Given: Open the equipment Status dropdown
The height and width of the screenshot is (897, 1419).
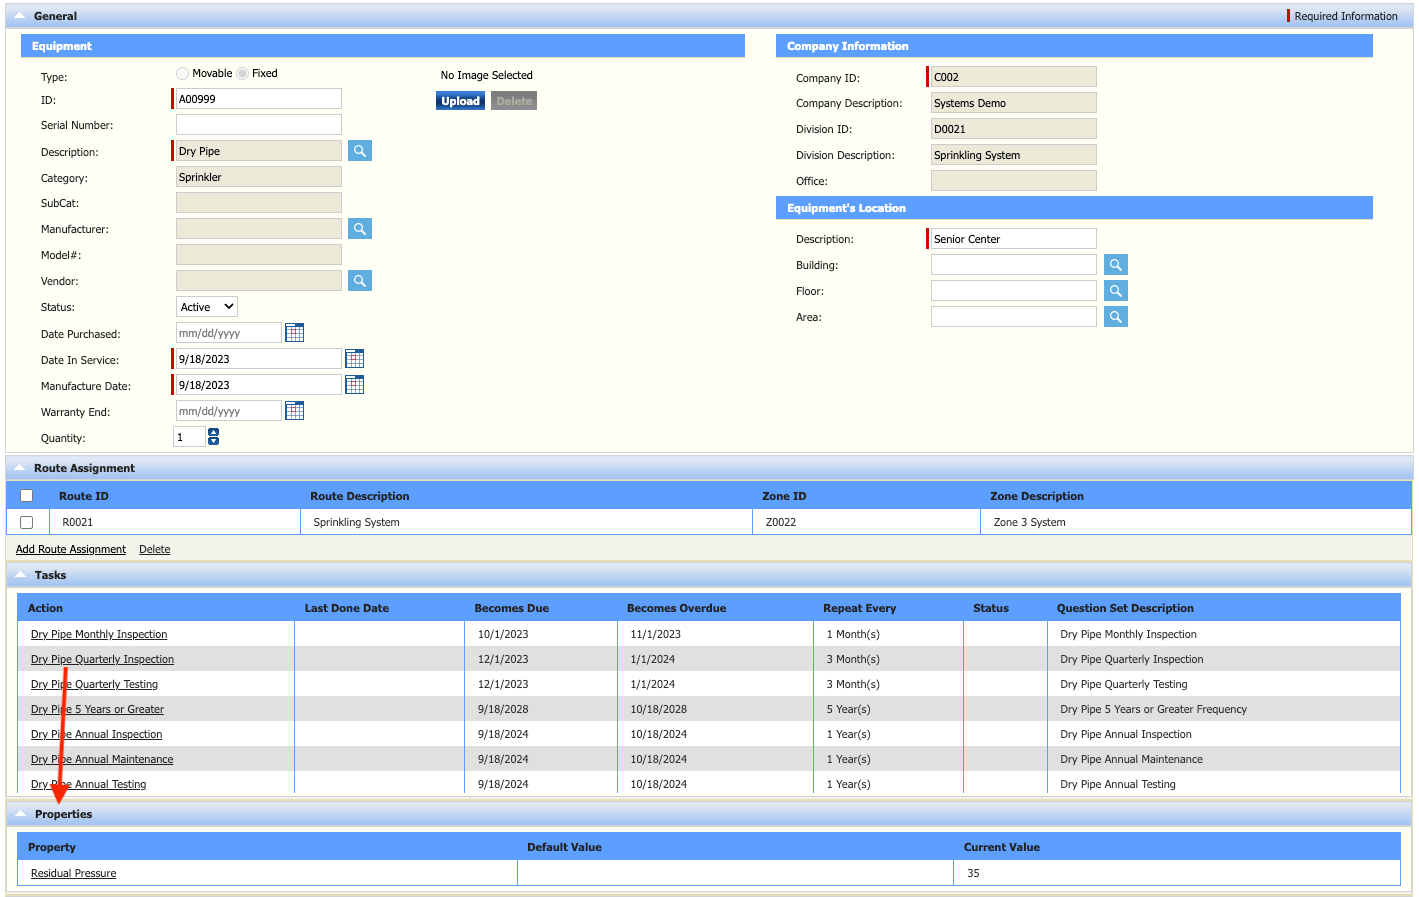Looking at the screenshot, I should click(x=206, y=306).
